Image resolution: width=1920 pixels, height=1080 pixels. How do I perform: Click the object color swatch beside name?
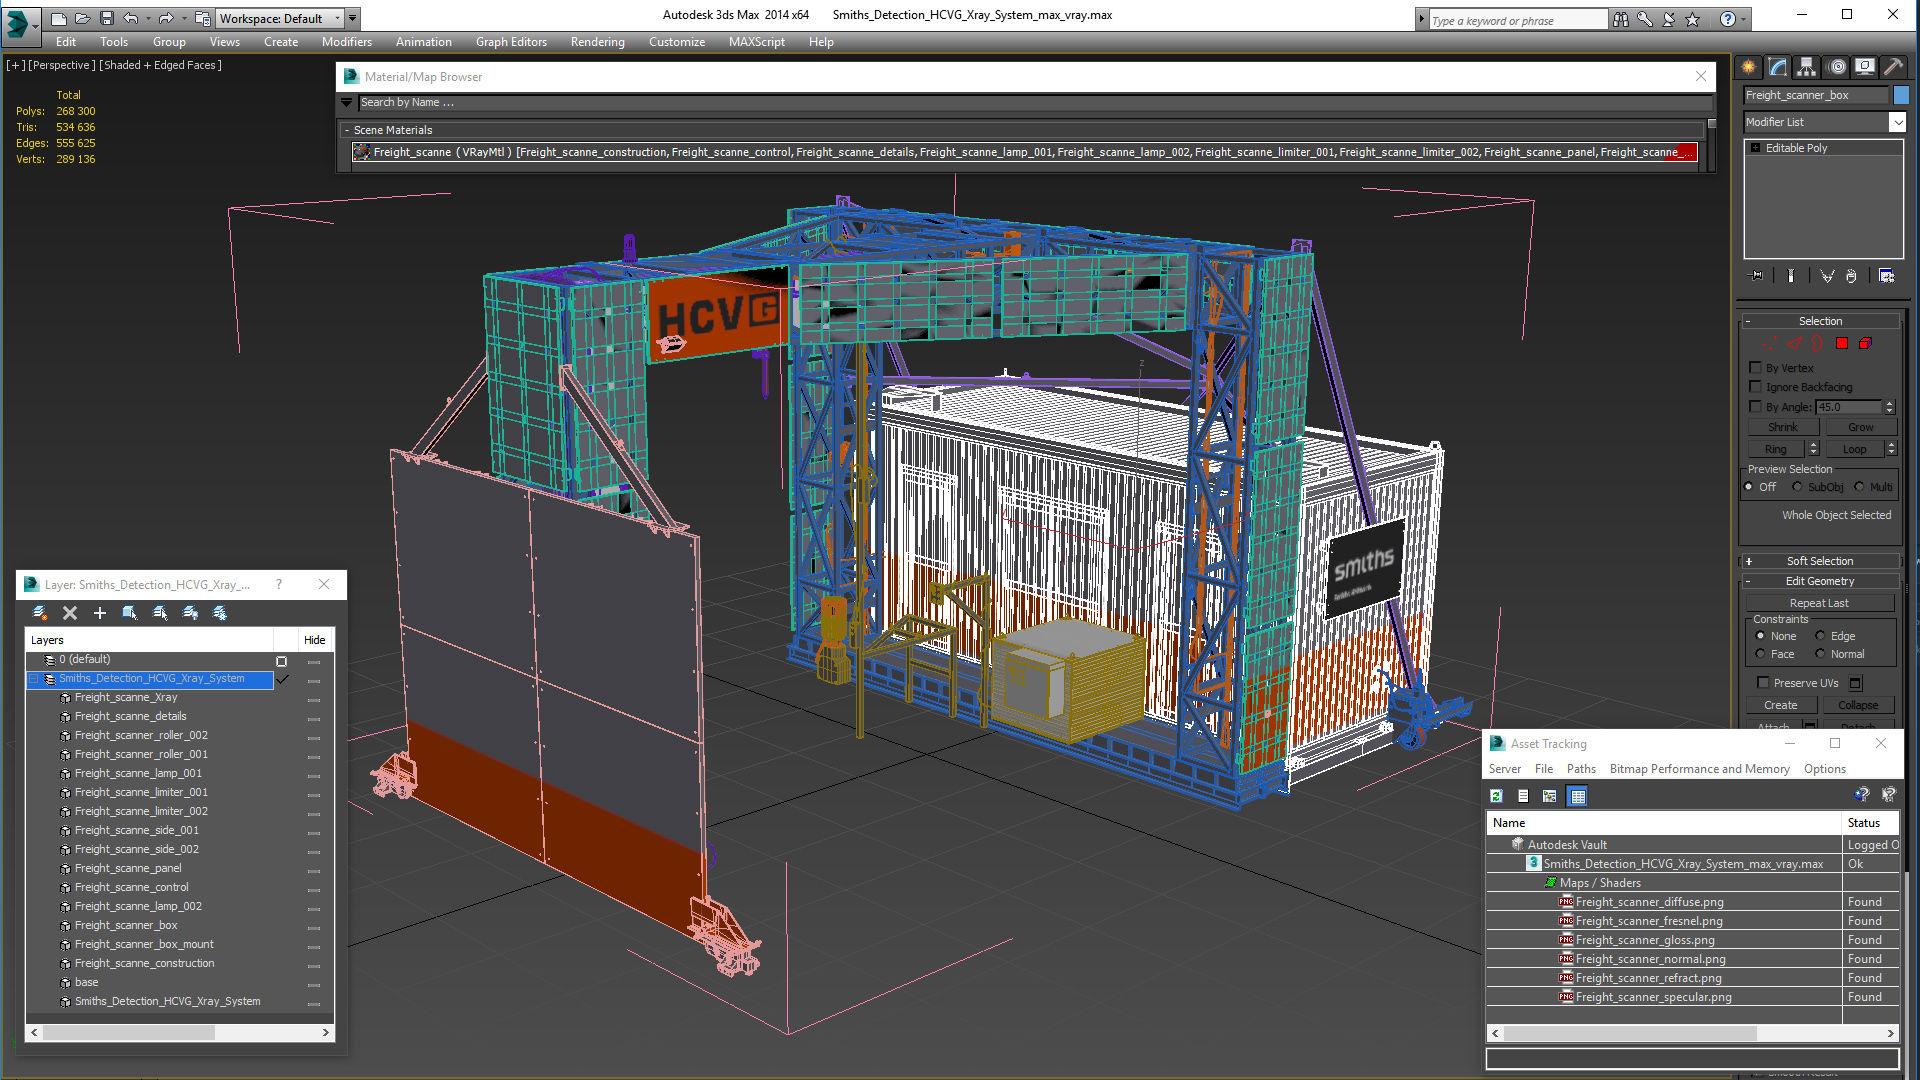coord(1901,95)
